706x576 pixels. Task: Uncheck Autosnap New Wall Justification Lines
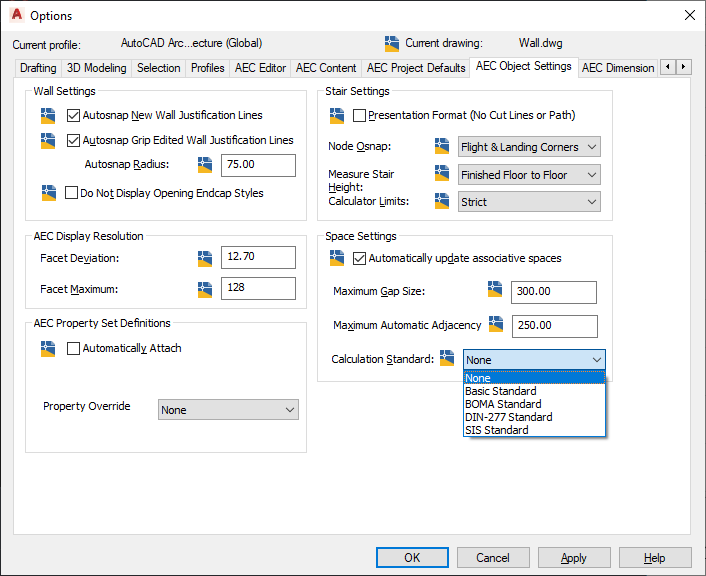73,116
